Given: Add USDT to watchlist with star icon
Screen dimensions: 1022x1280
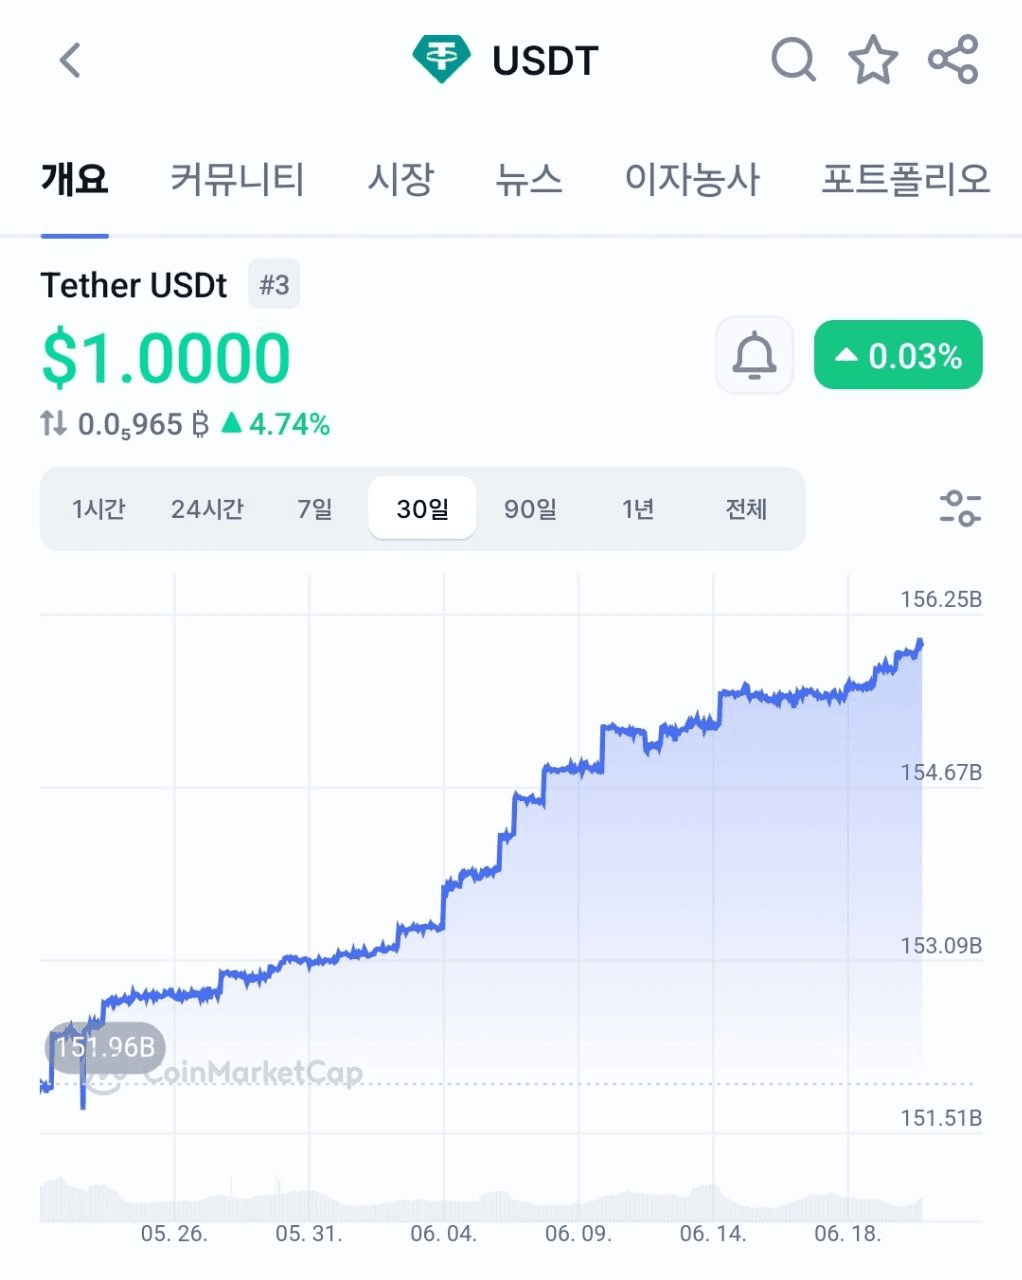Looking at the screenshot, I should tap(873, 60).
